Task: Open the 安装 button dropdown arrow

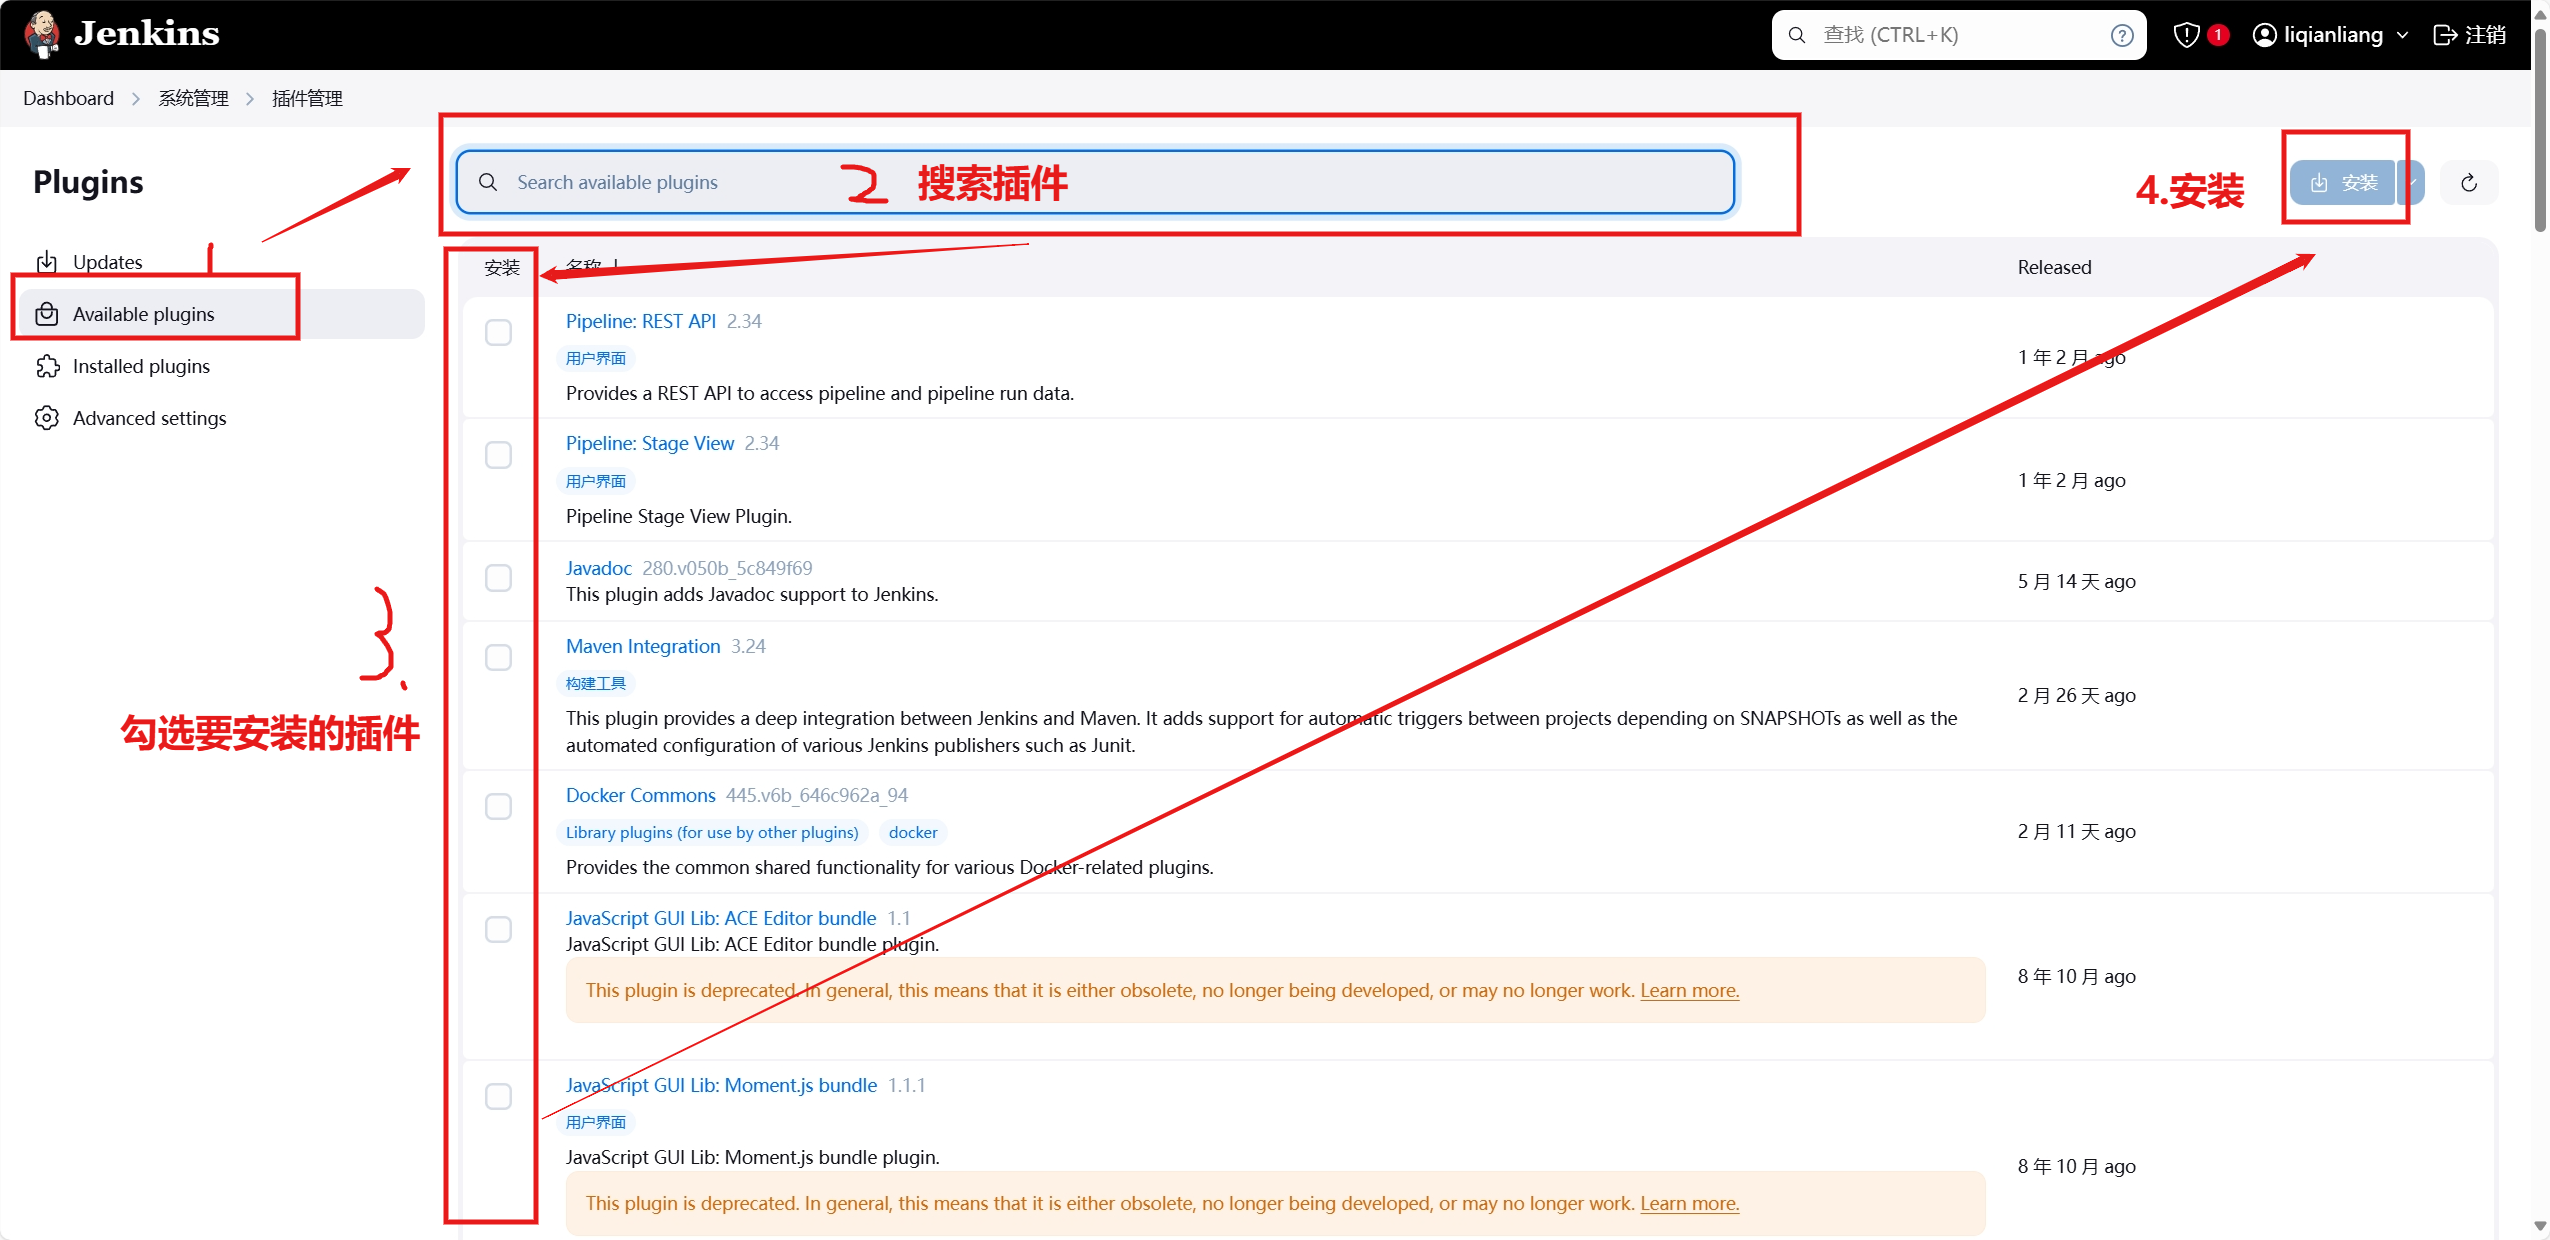Action: pos(2413,183)
